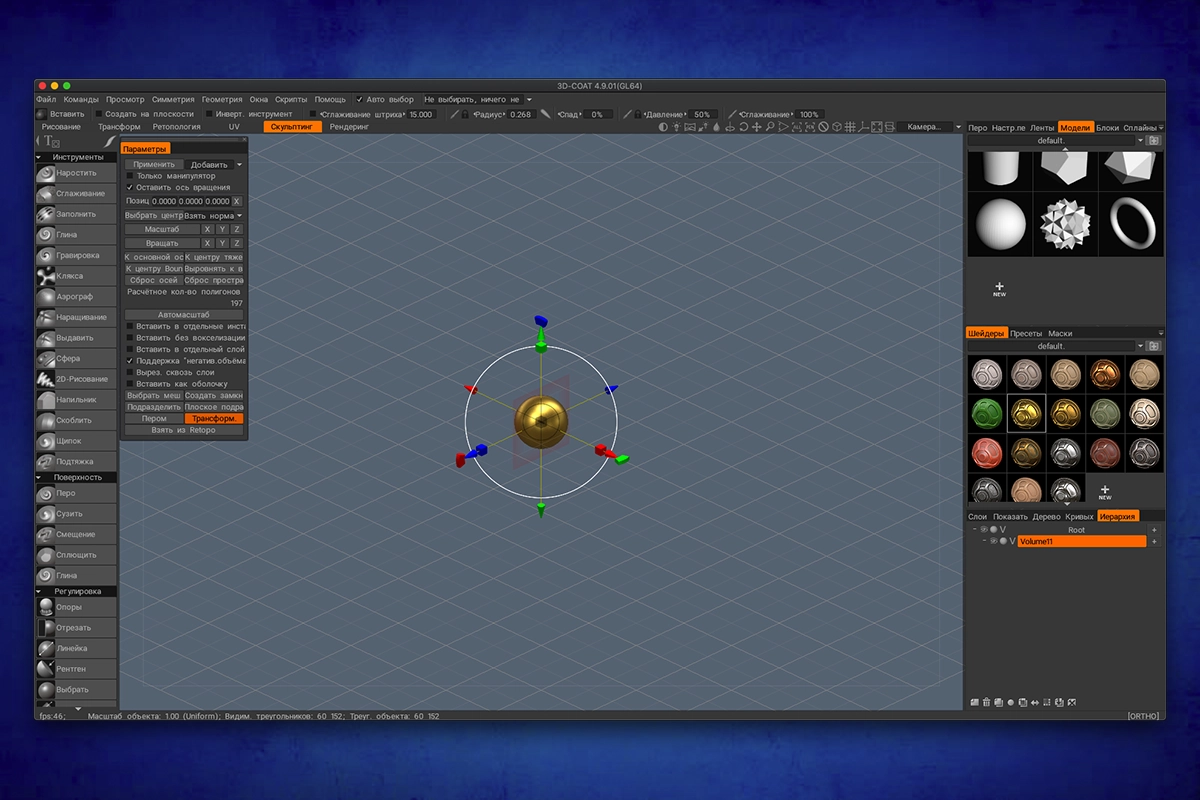Switch to the Ретопология tab
Image resolution: width=1200 pixels, height=800 pixels.
[x=176, y=127]
